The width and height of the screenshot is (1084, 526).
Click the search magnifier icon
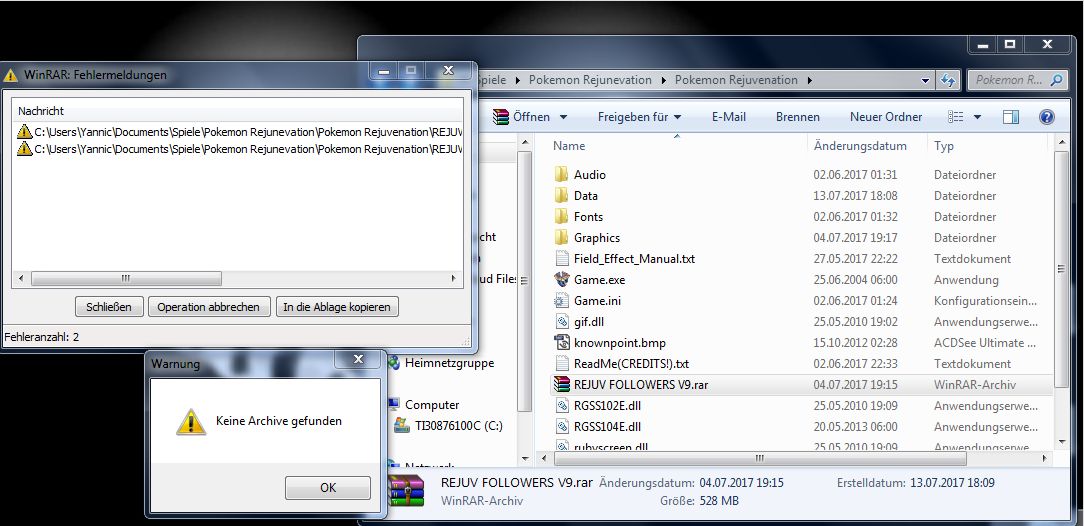tap(1056, 80)
